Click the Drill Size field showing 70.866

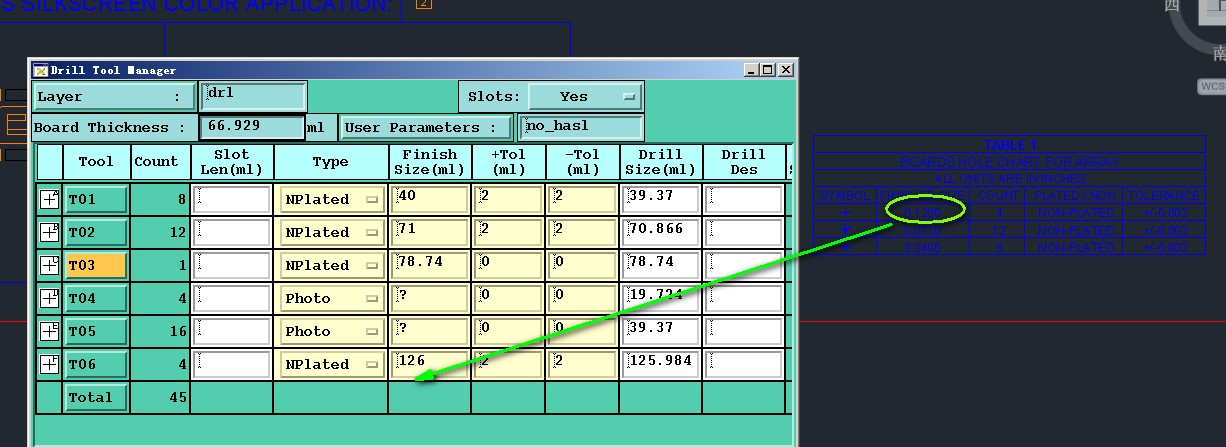661,232
